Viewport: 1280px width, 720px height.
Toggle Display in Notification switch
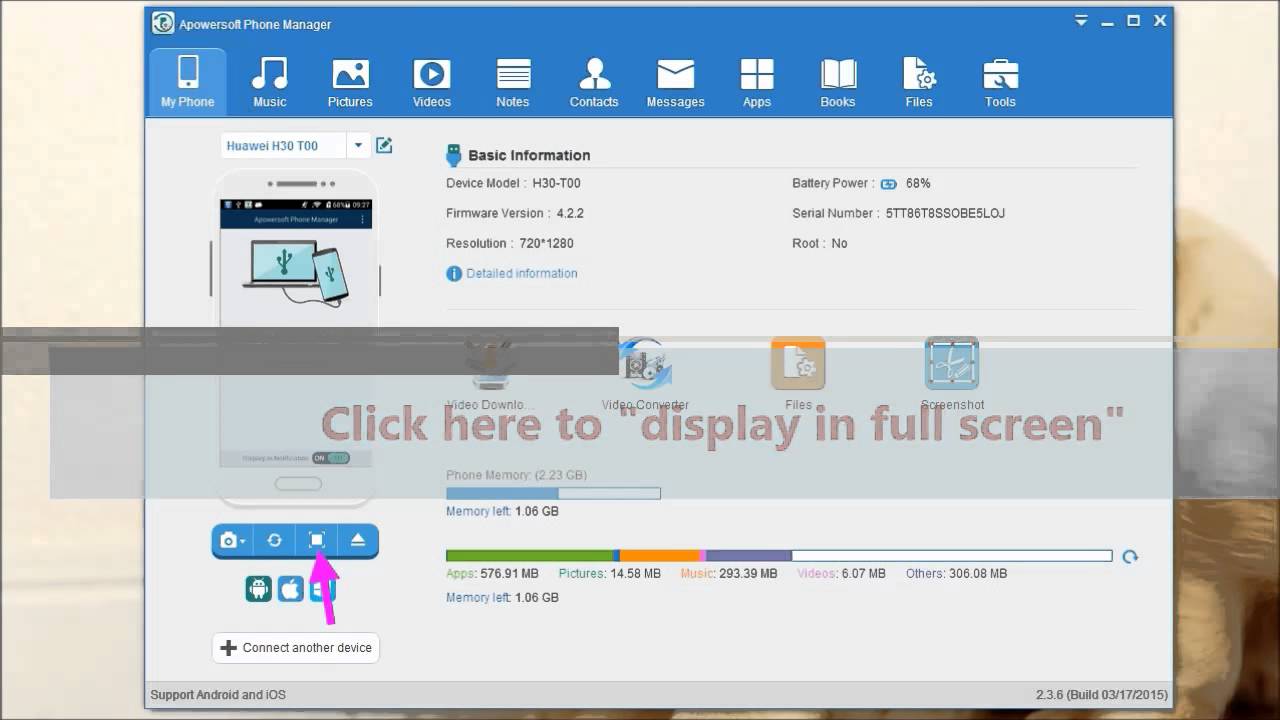pyautogui.click(x=331, y=458)
